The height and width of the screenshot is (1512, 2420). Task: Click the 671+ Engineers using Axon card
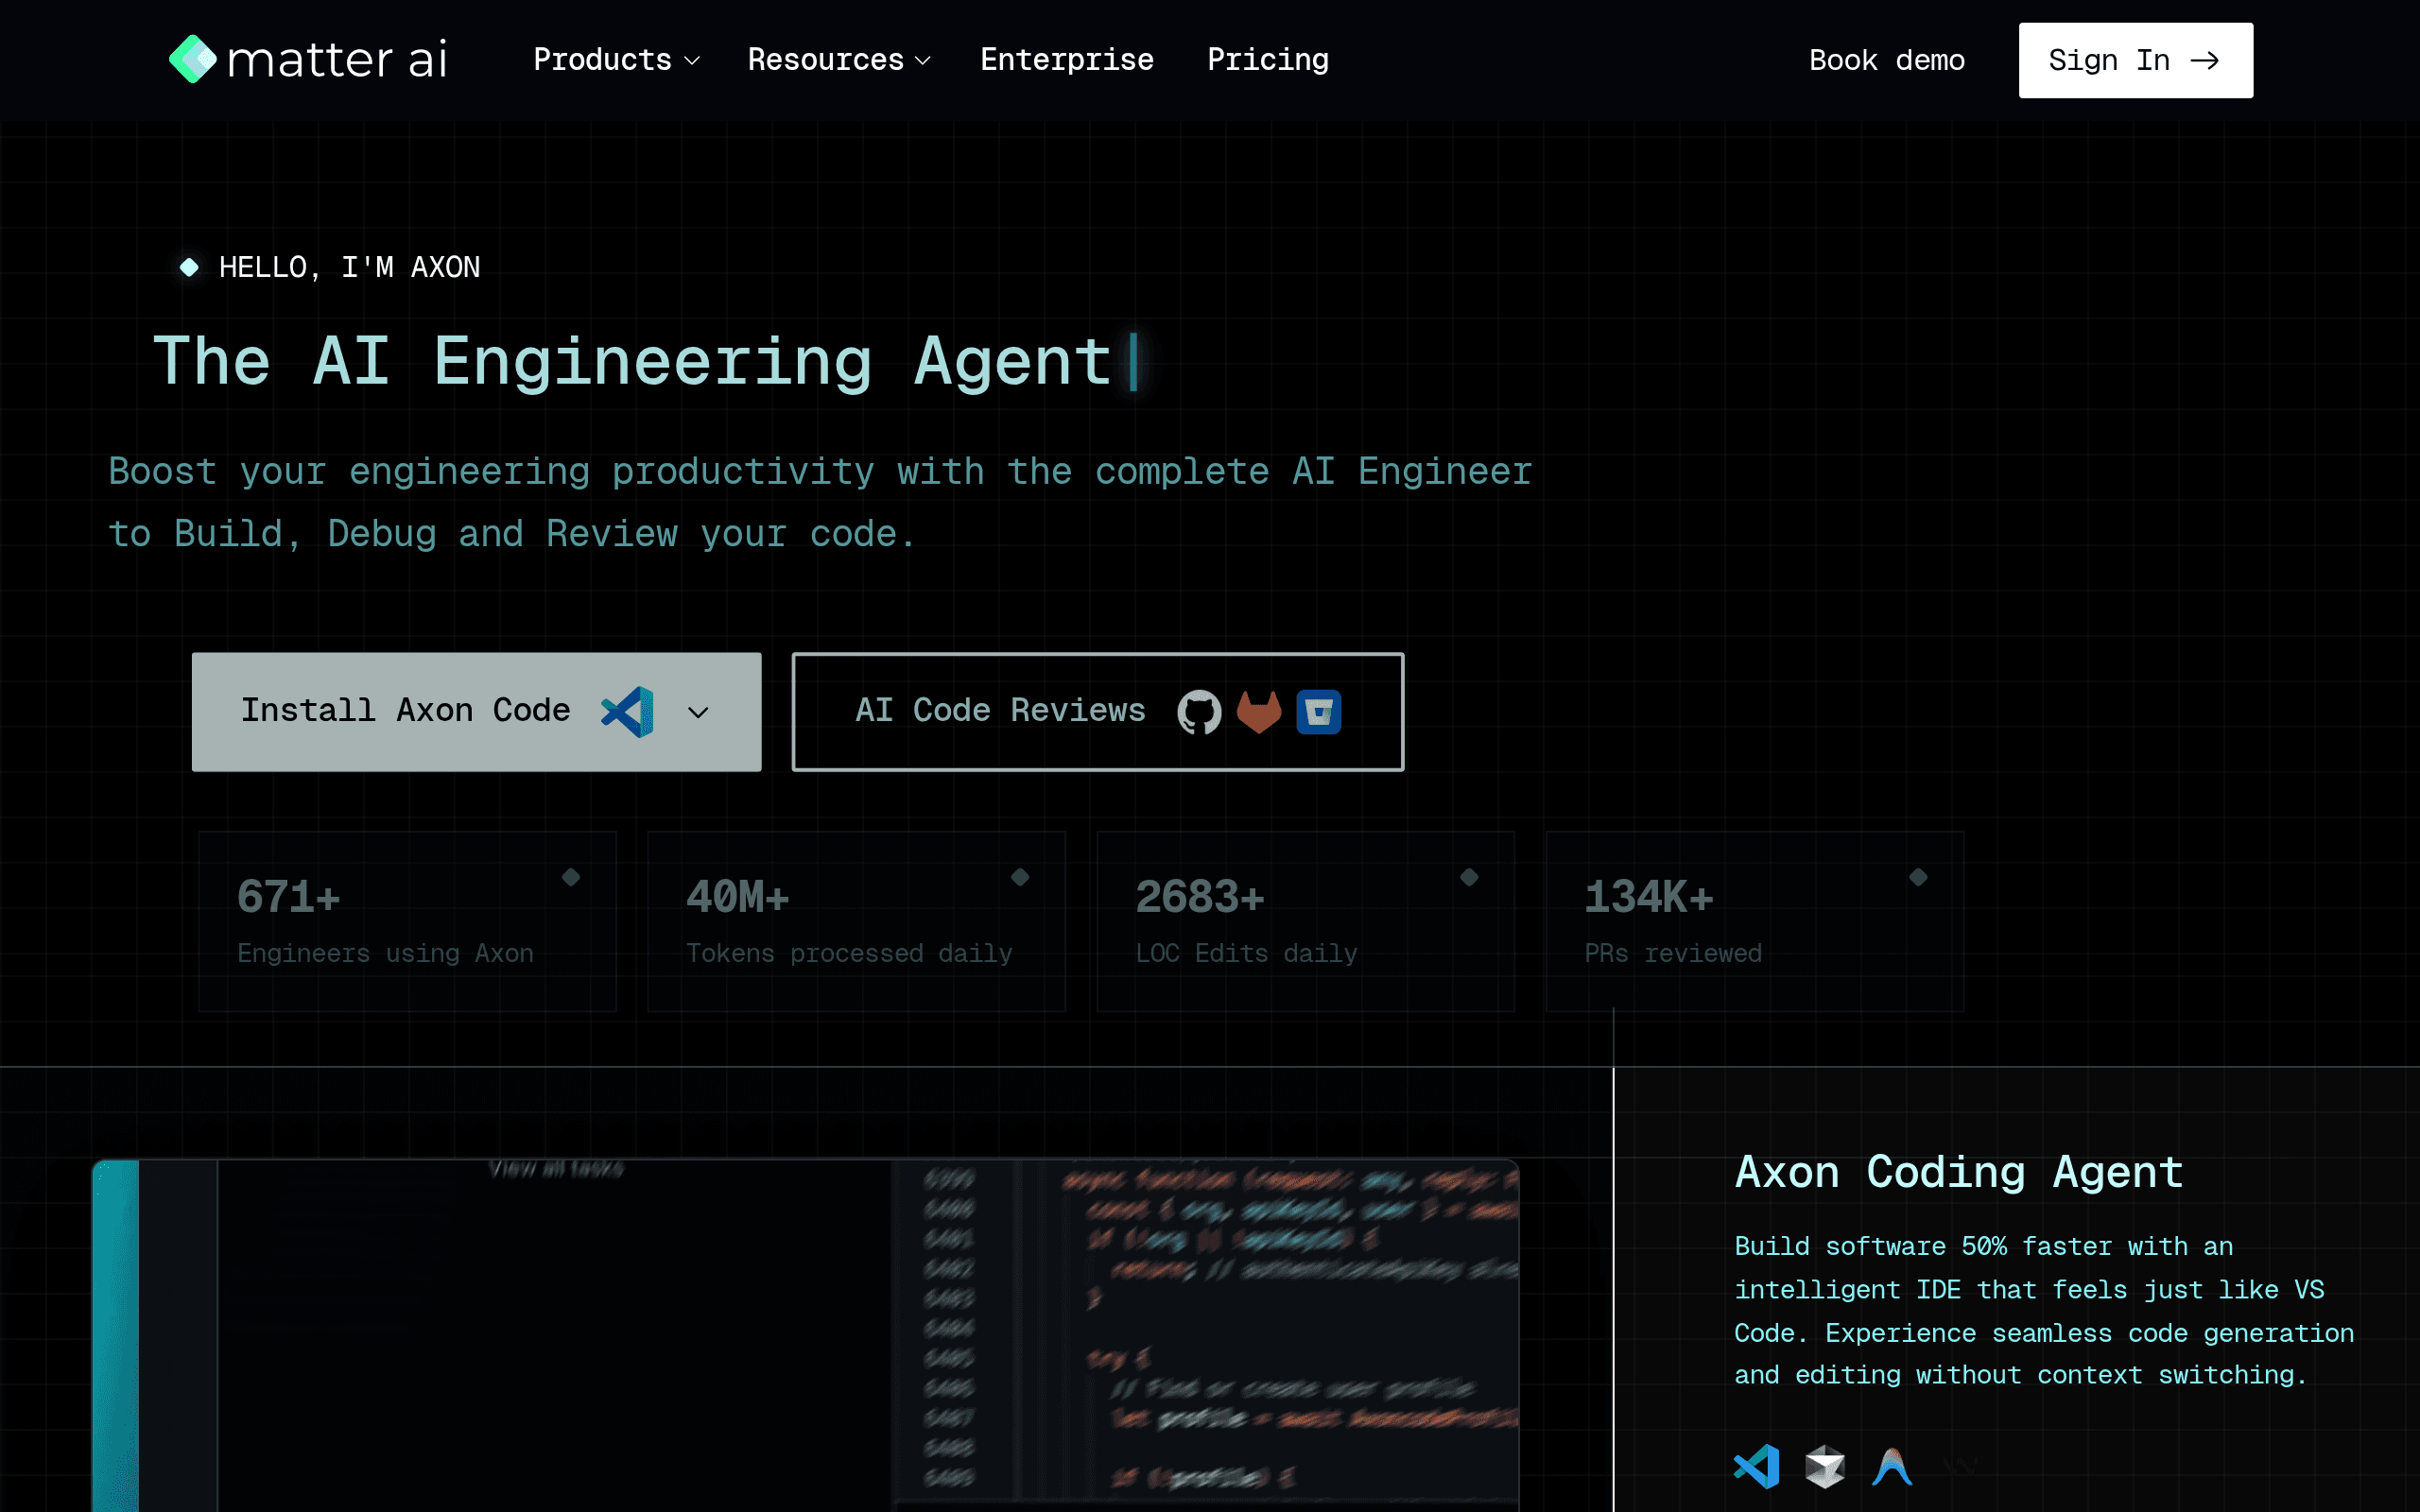click(408, 921)
